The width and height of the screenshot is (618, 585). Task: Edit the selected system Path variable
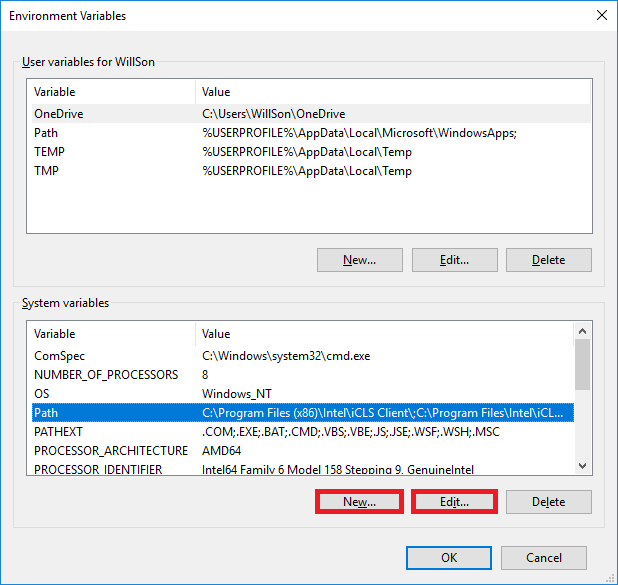[454, 501]
